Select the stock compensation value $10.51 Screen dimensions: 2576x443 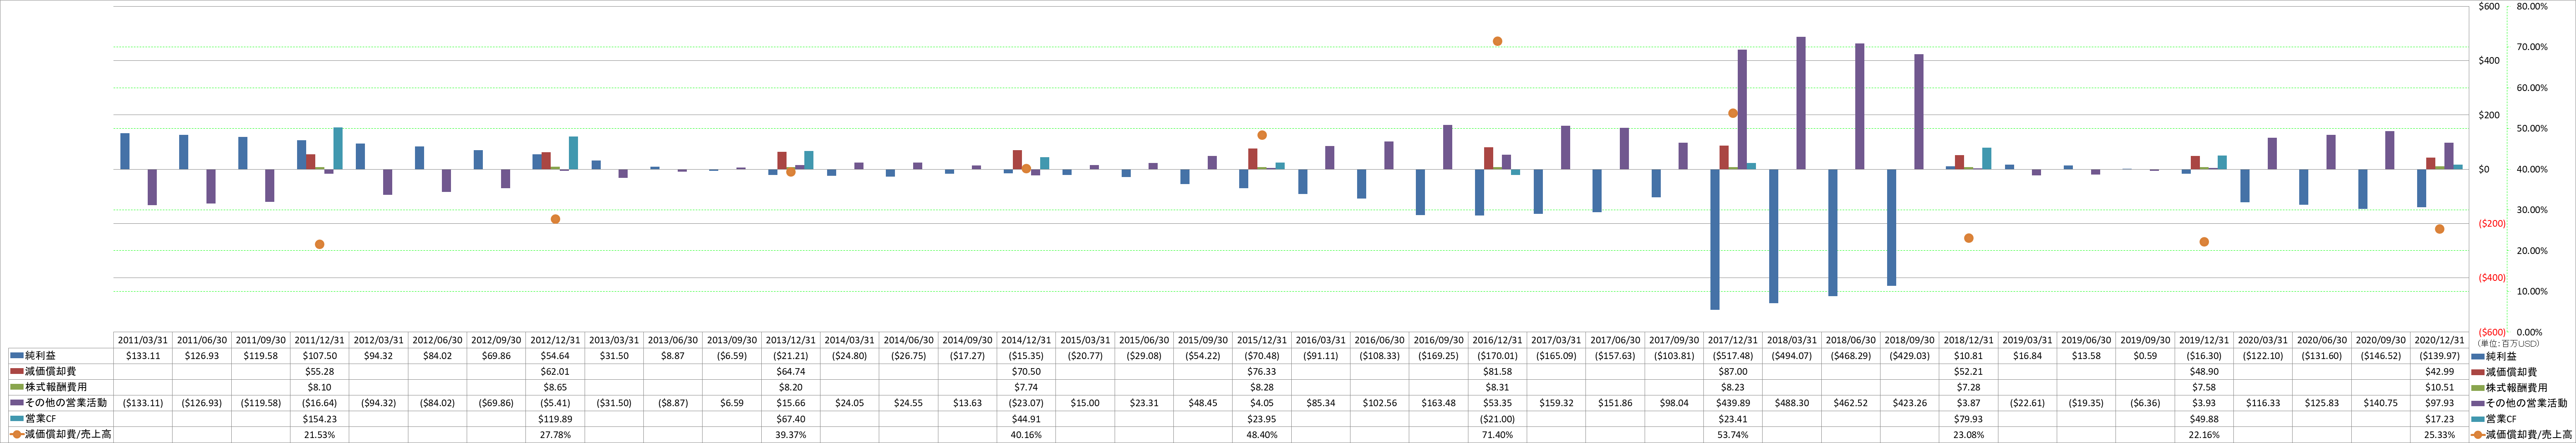click(2439, 387)
